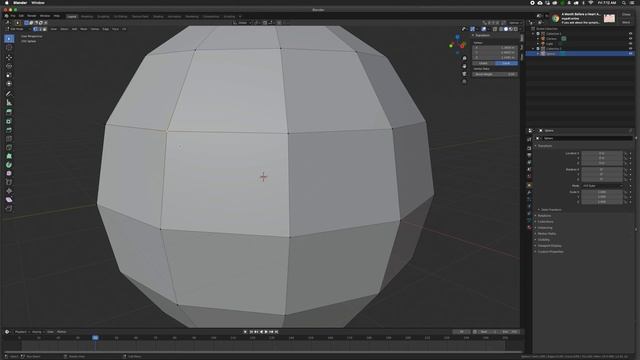Toggle camera view gizmo icon
Screen dimensions: 640x360
464,74
